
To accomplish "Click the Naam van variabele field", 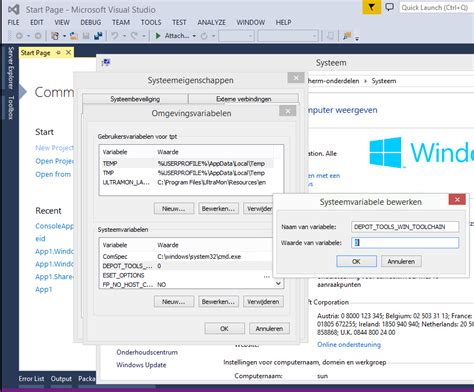I will (x=405, y=227).
